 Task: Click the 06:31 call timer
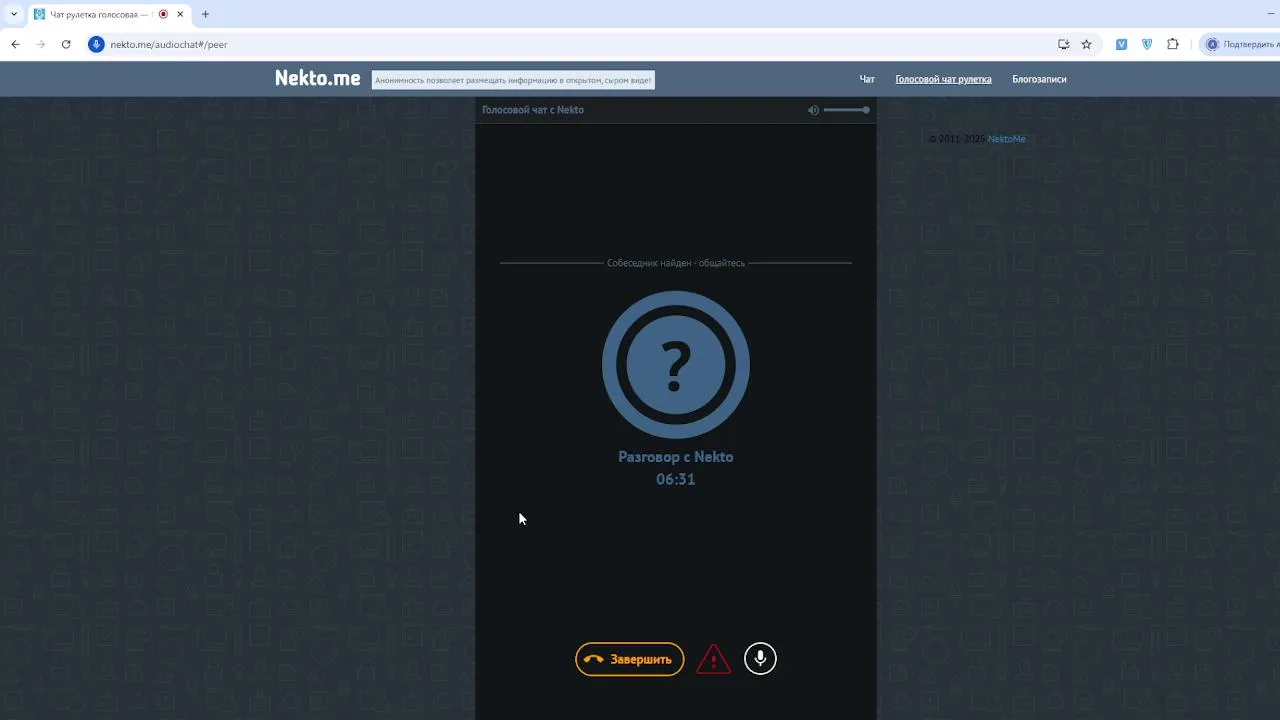click(676, 479)
